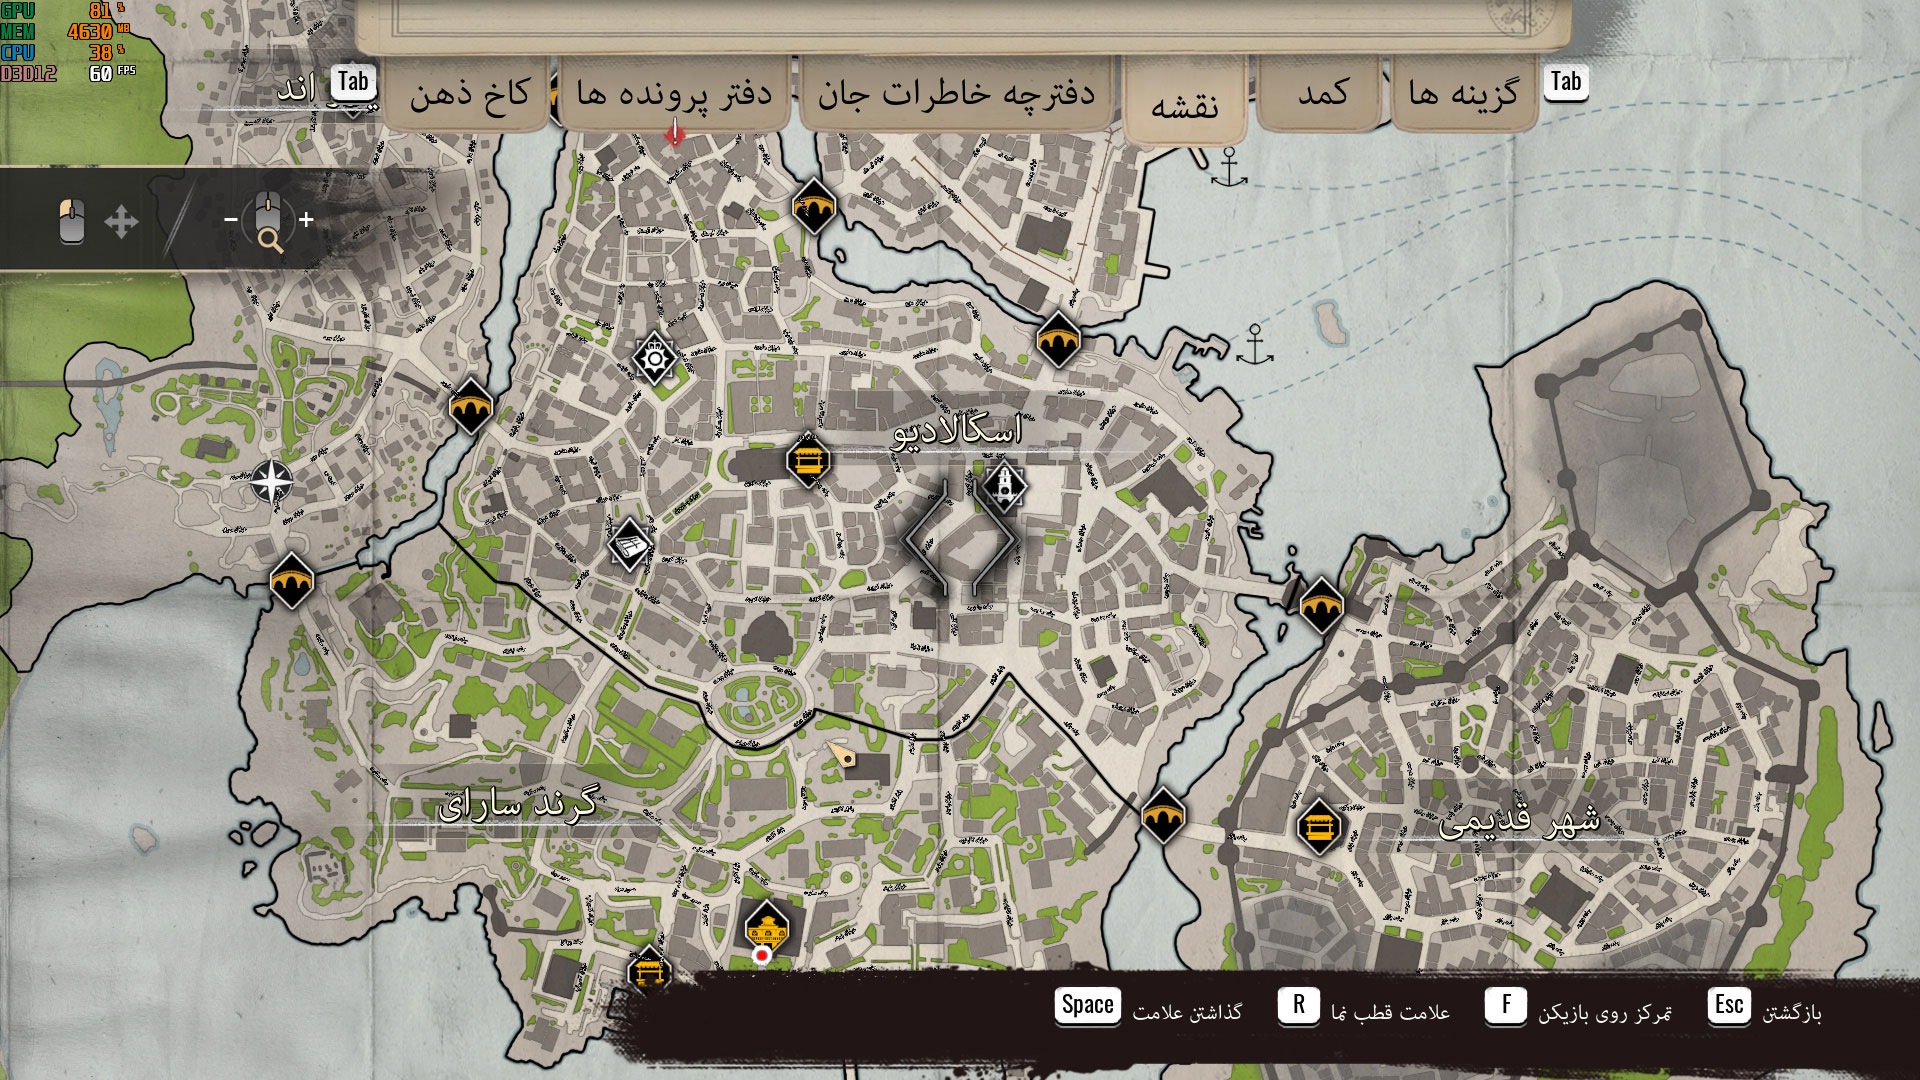Open the دفترچه خاطرات جان tab
The height and width of the screenshot is (1080, 1920).
pos(956,94)
